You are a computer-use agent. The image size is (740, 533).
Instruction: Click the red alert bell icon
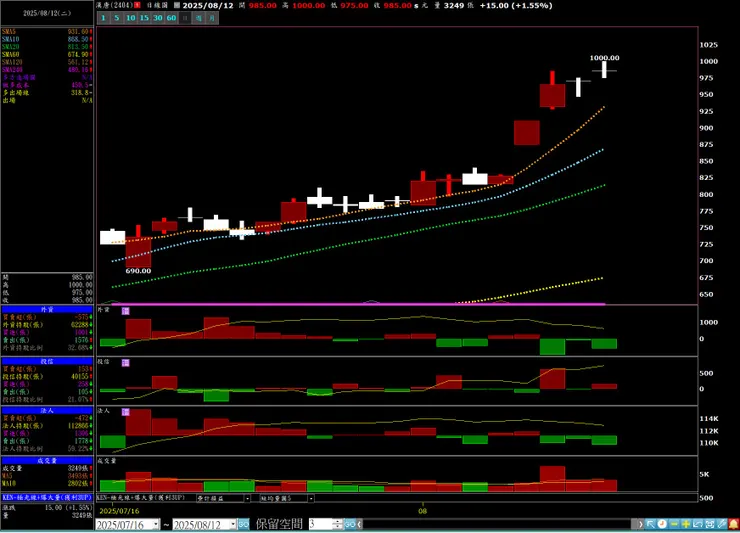pyautogui.click(x=733, y=524)
